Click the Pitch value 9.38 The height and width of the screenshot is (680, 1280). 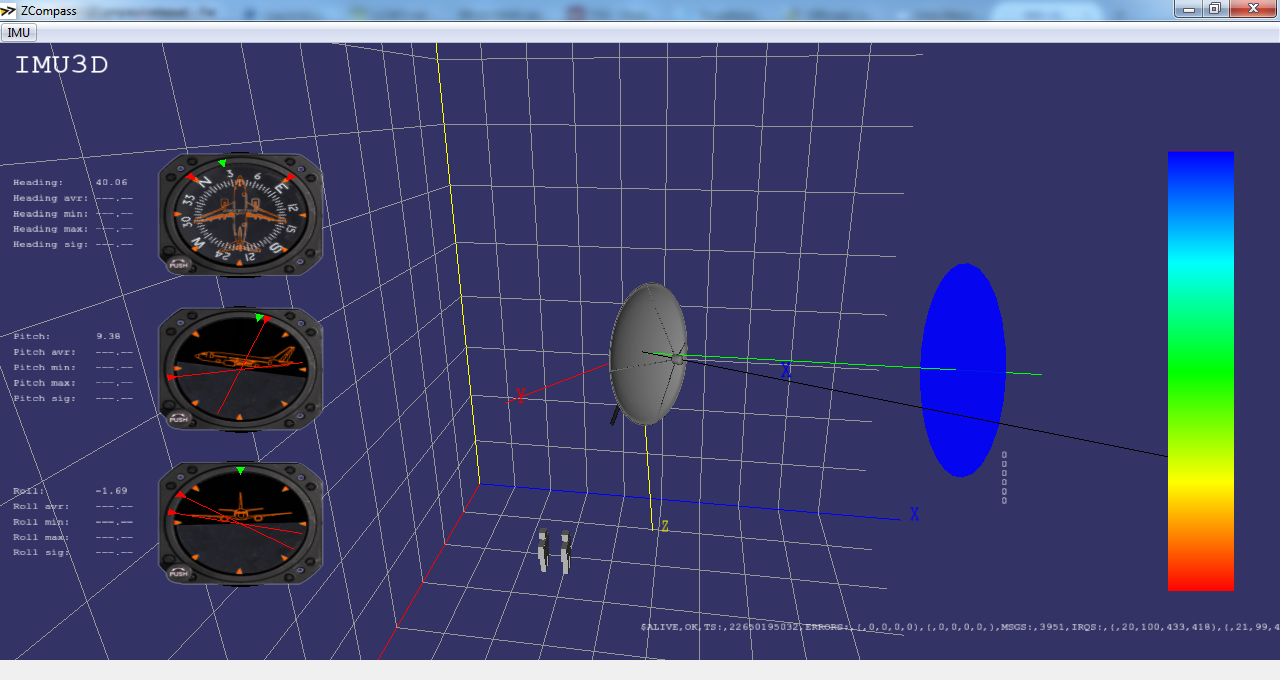pos(108,336)
